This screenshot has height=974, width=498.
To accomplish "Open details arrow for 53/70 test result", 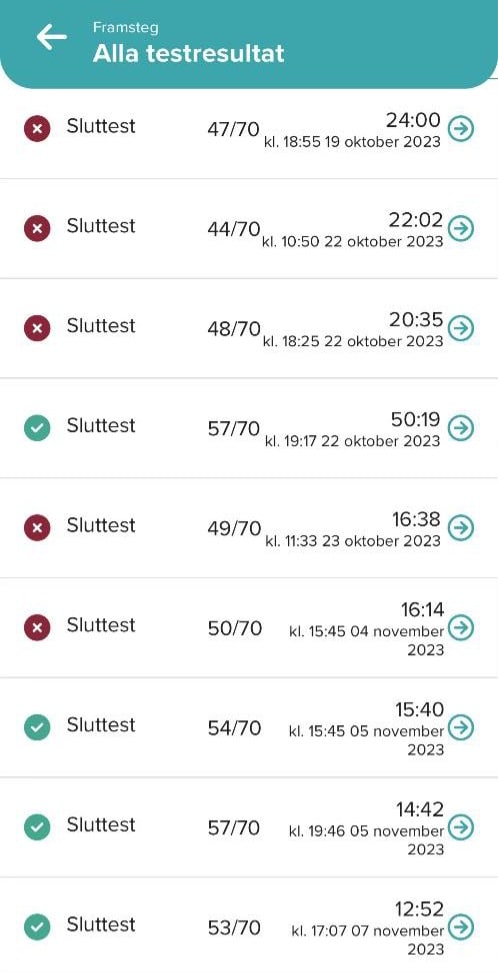I will pyautogui.click(x=461, y=927).
